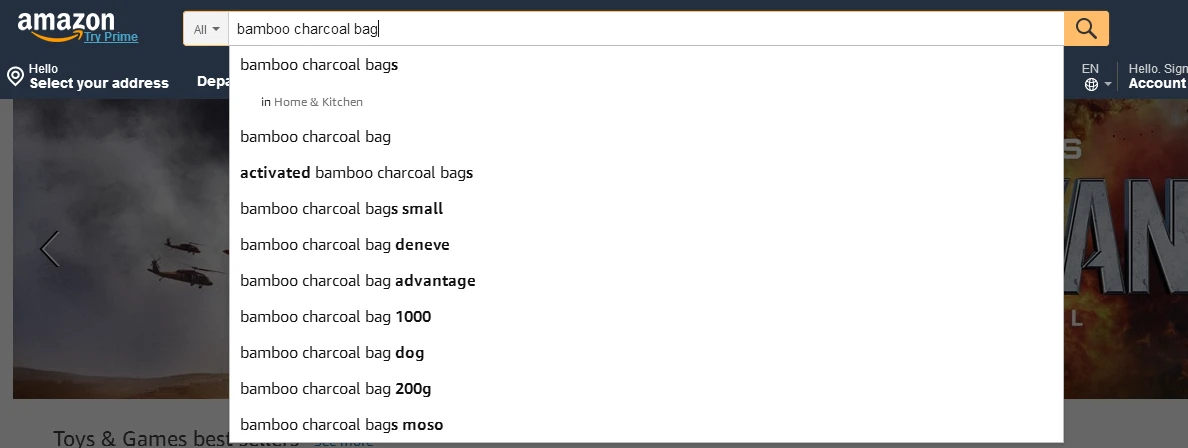
Task: Click the location pin address icon
Action: click(15, 76)
